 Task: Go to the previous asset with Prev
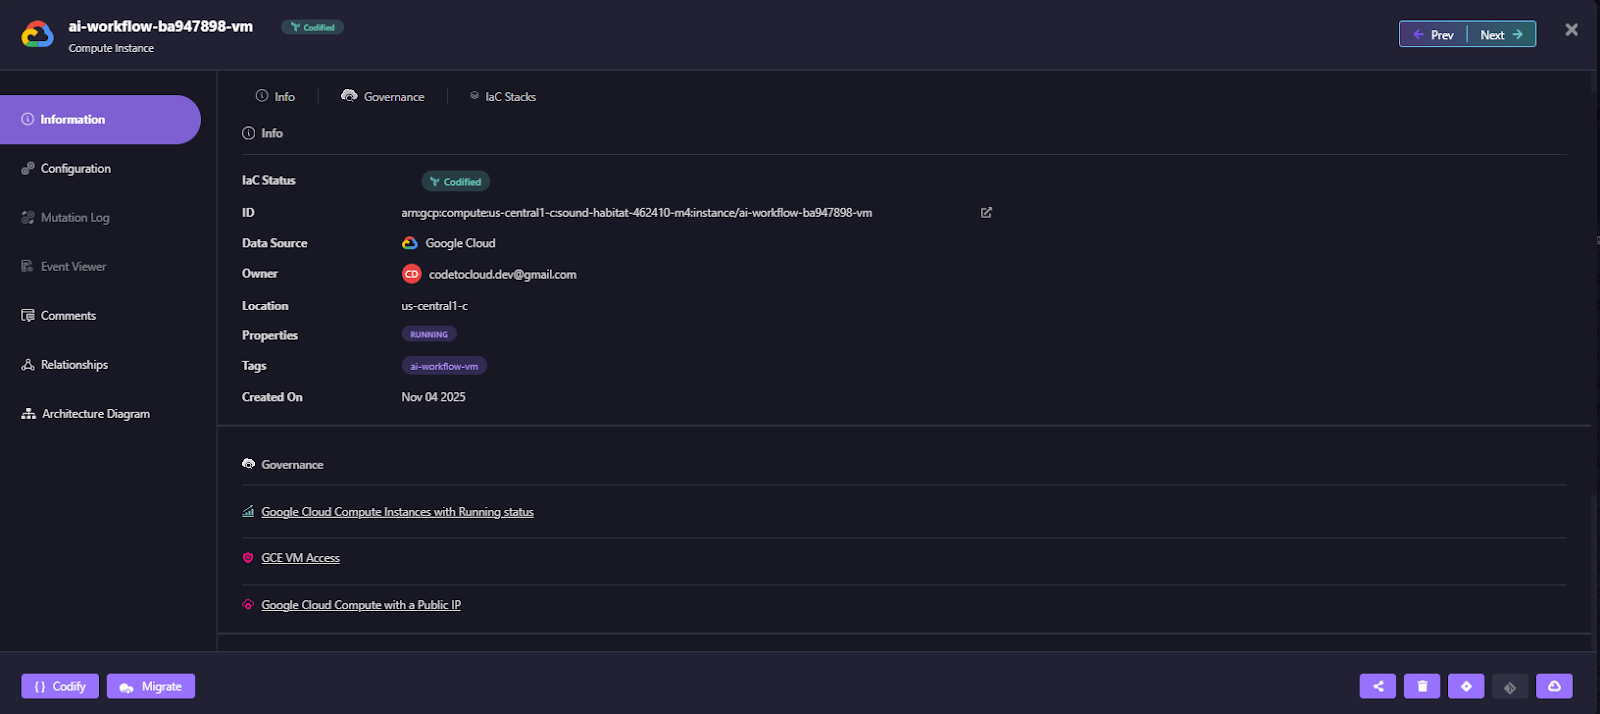[x=1433, y=34]
